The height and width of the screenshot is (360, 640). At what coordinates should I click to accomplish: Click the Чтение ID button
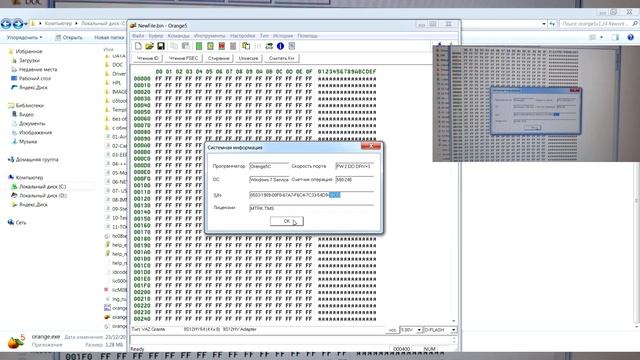[x=148, y=58]
